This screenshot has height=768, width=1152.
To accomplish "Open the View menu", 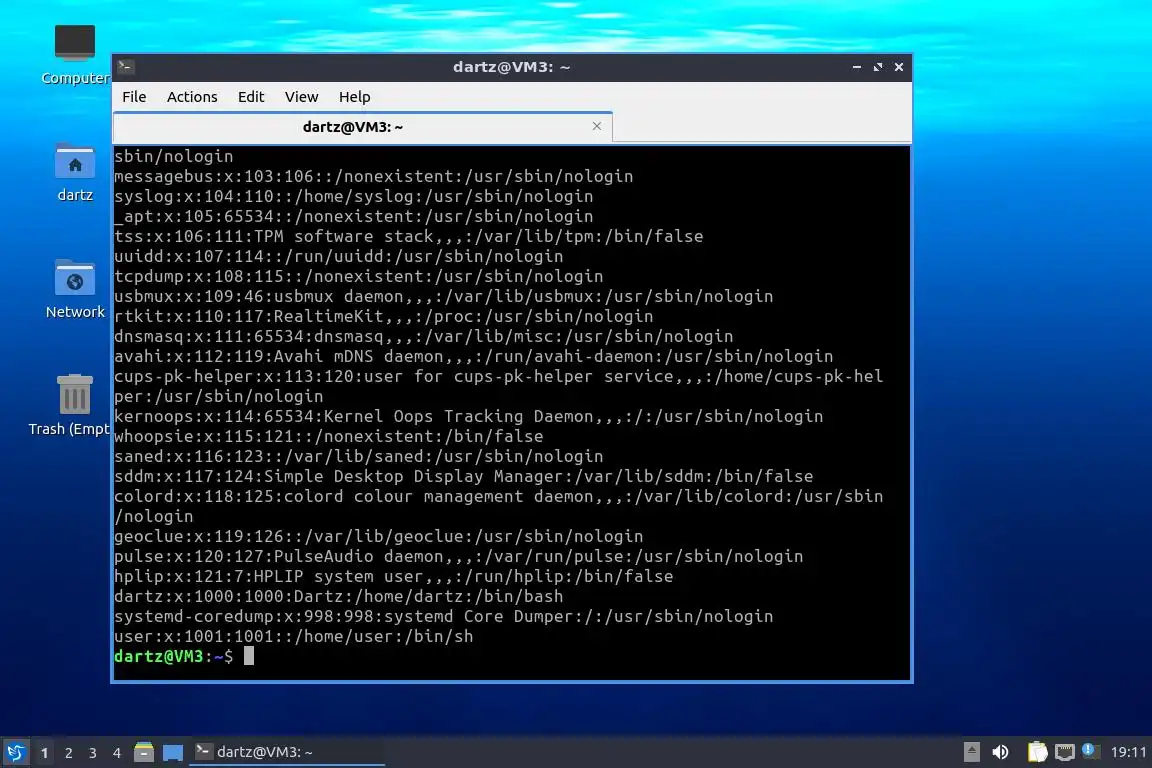I will [301, 97].
